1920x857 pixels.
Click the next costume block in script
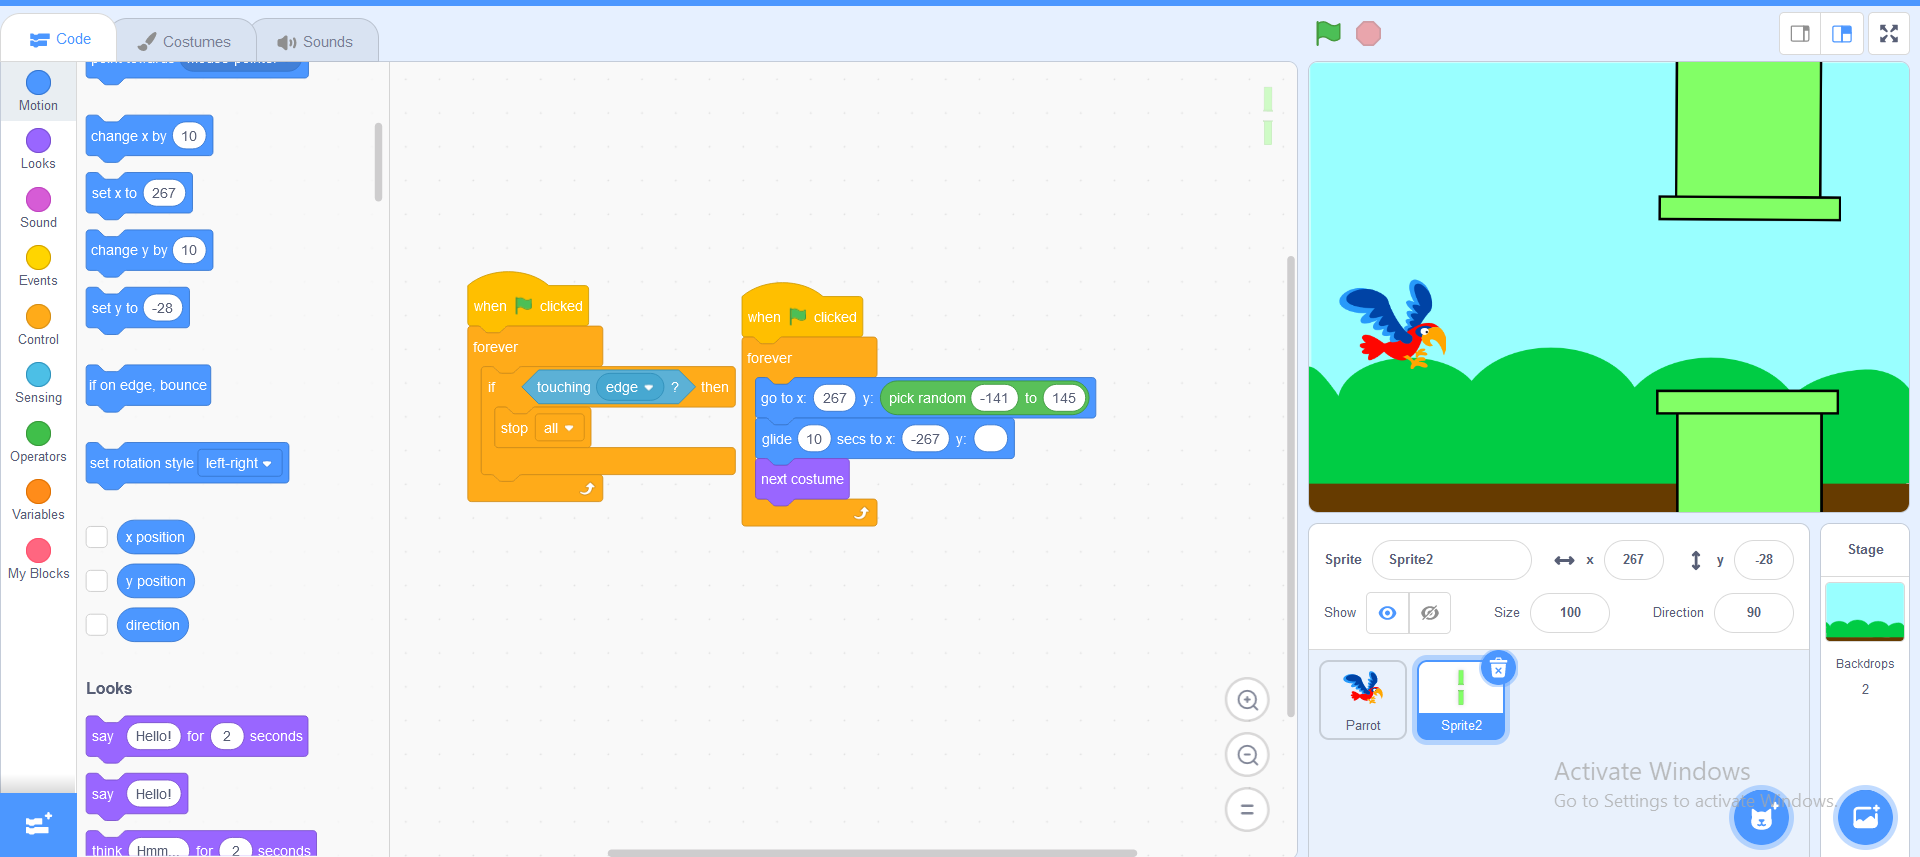click(x=802, y=480)
